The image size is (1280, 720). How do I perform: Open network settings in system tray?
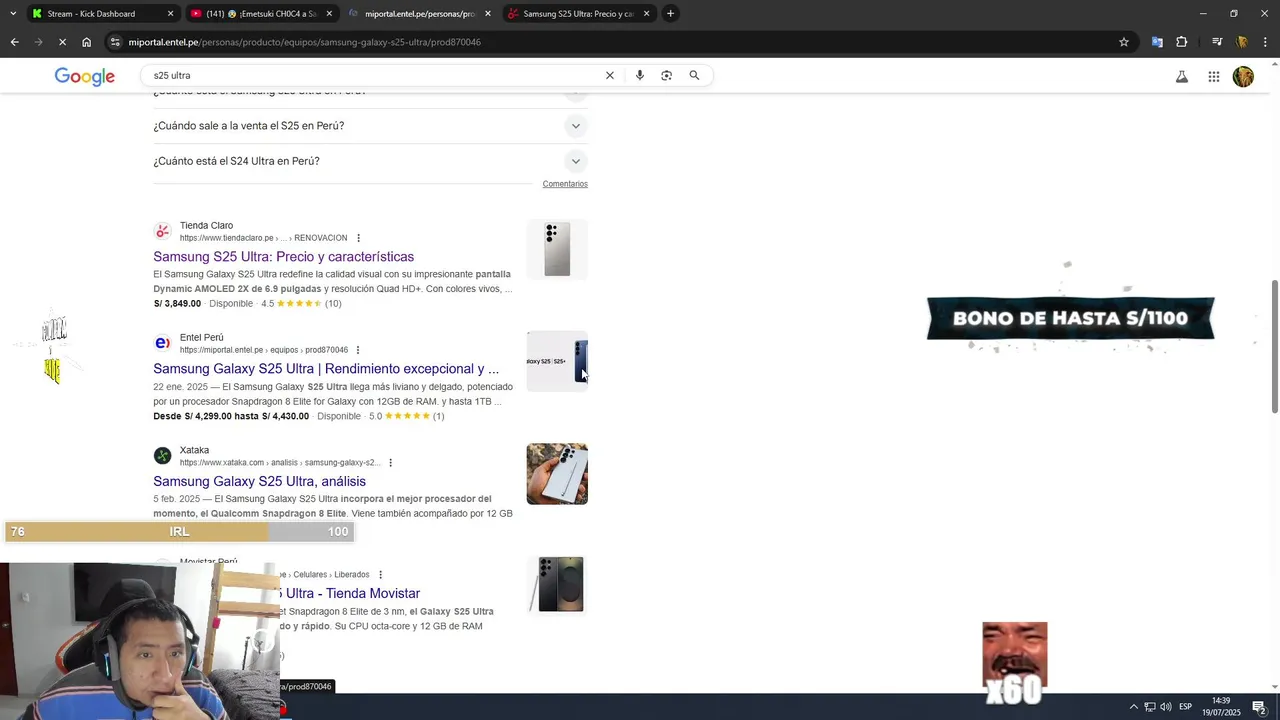pyautogui.click(x=1150, y=707)
